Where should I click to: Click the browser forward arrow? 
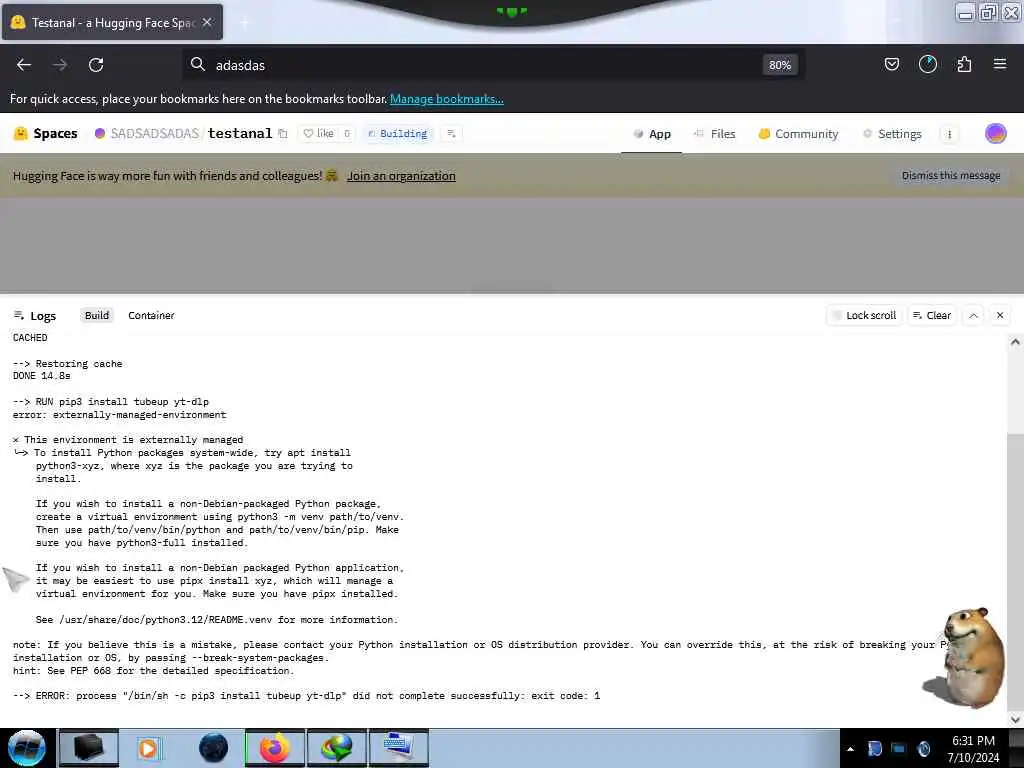tap(60, 65)
